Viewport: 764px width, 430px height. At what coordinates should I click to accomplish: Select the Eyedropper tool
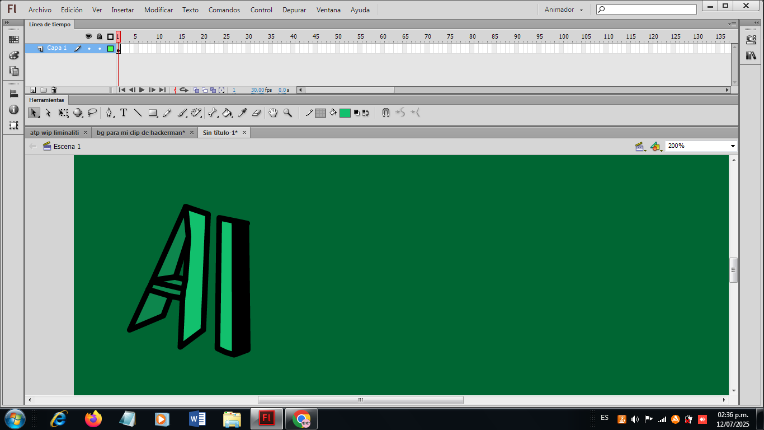(x=242, y=113)
